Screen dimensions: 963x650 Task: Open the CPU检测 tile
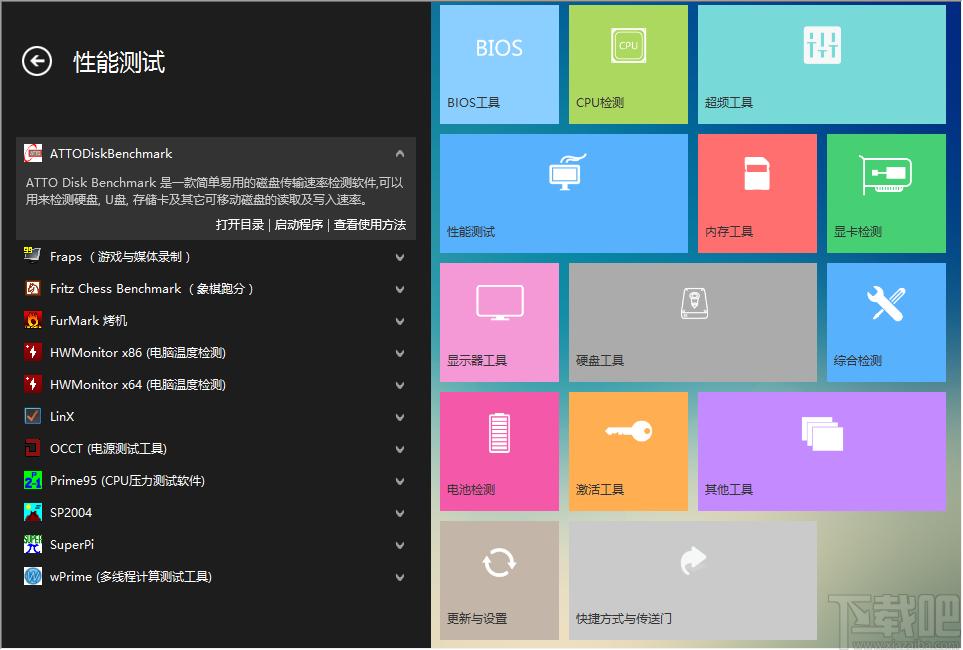coord(628,65)
